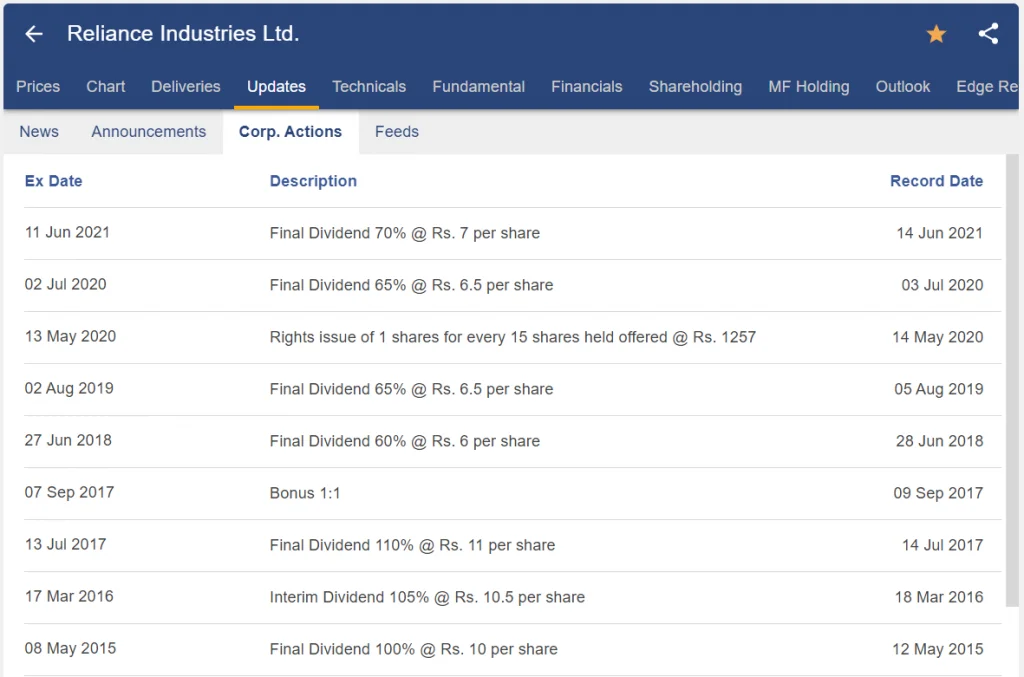Viewport: 1024px width, 677px height.
Task: Select the 17 Mar 2016 ex date
Action: (x=69, y=596)
